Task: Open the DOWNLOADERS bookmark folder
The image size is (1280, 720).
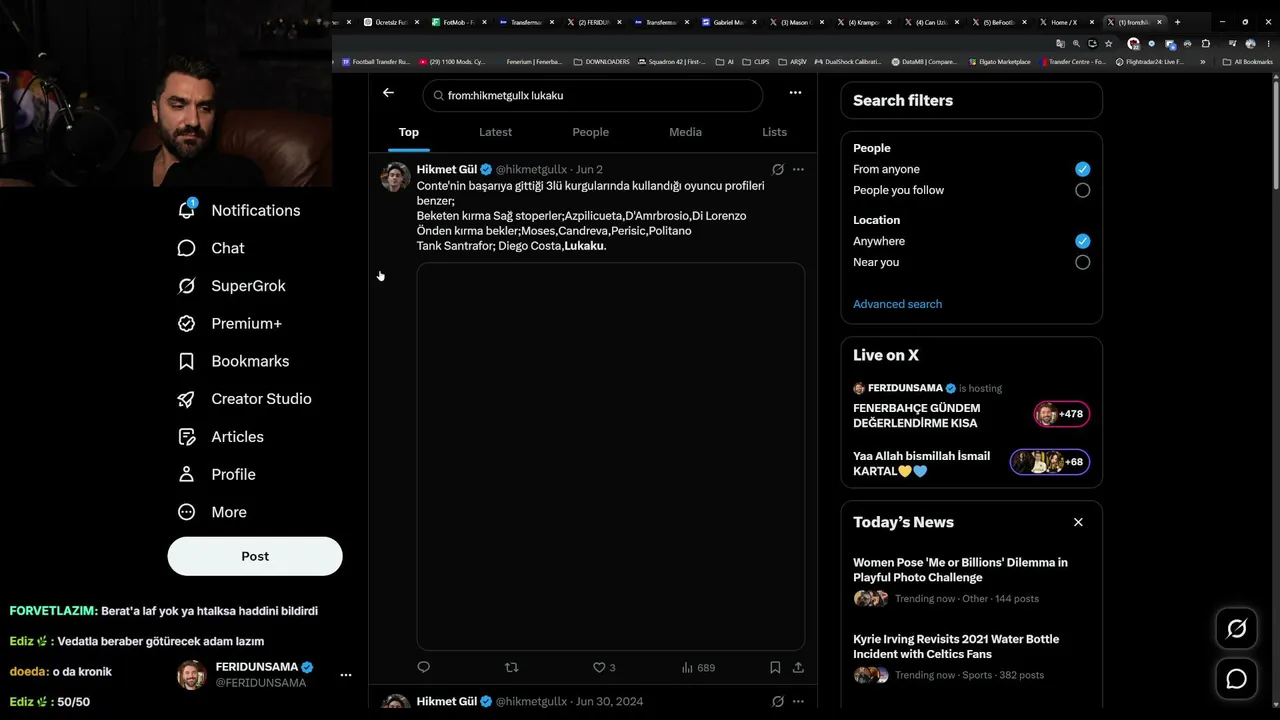Action: (601, 62)
